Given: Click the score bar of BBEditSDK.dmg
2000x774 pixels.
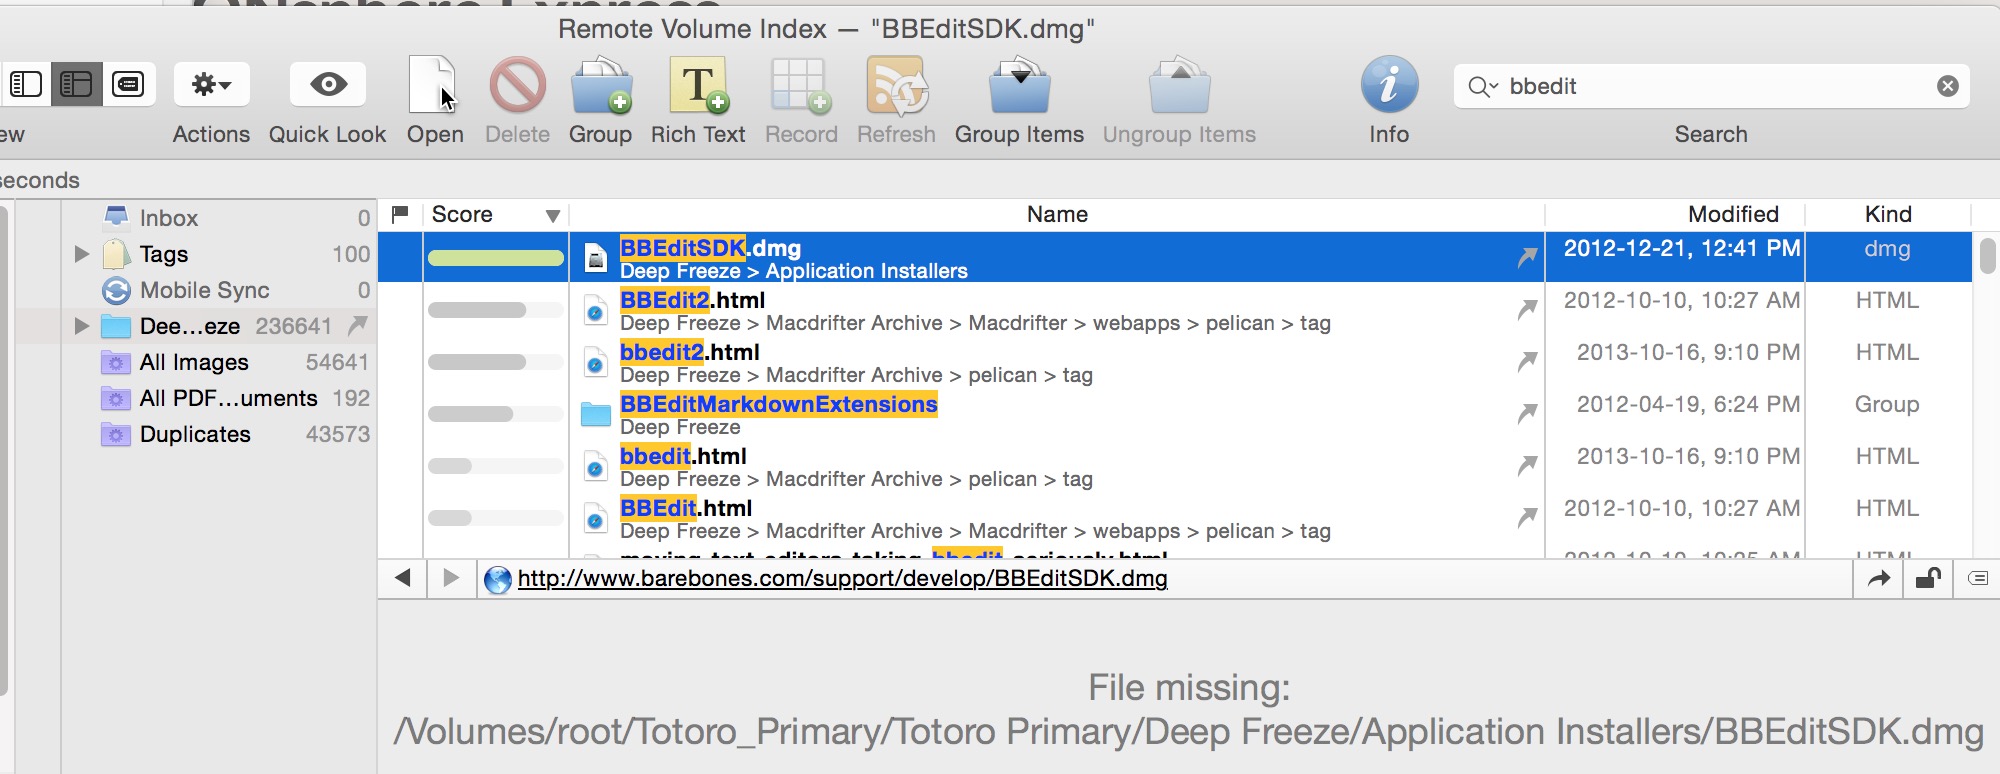Looking at the screenshot, I should click(x=496, y=258).
